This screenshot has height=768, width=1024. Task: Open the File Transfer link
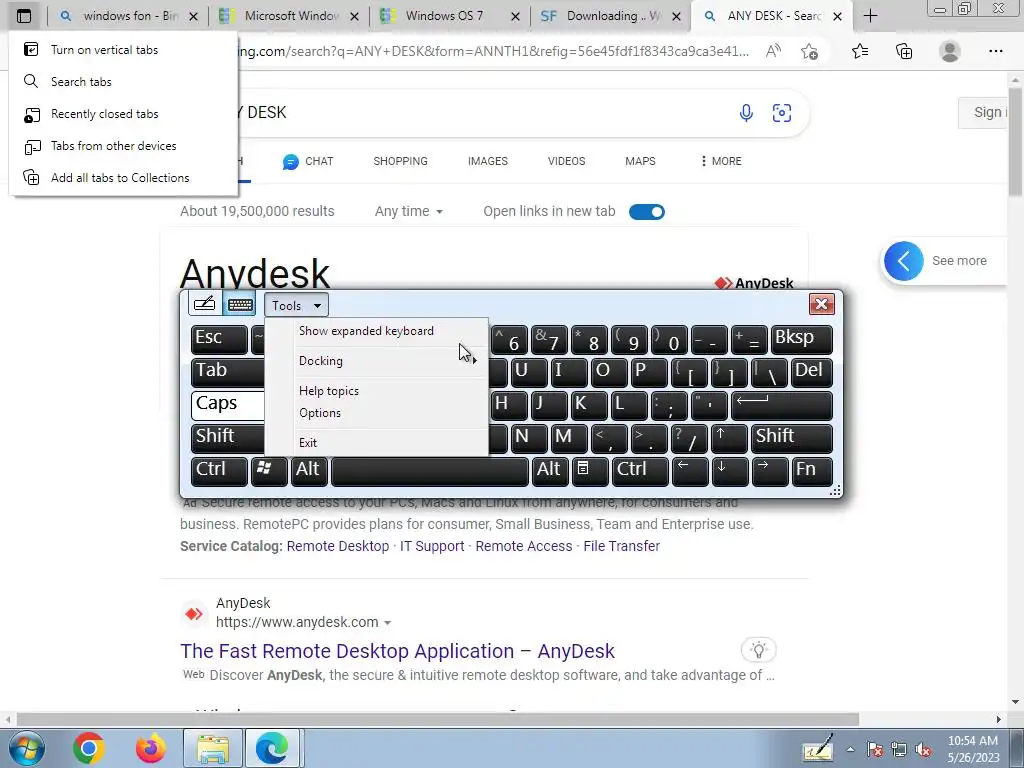click(x=621, y=547)
